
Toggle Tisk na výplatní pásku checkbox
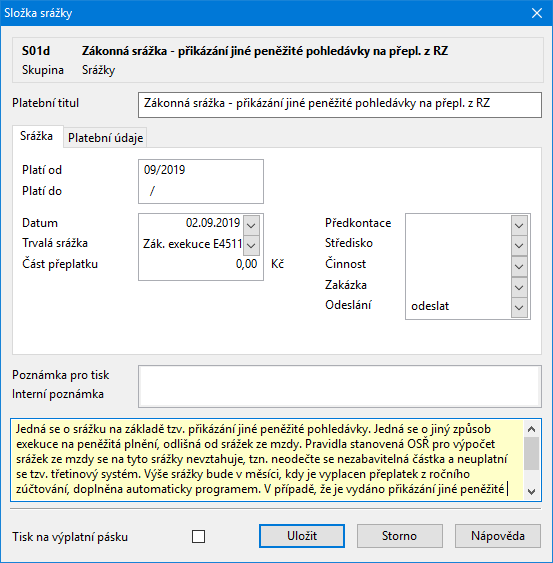click(199, 536)
